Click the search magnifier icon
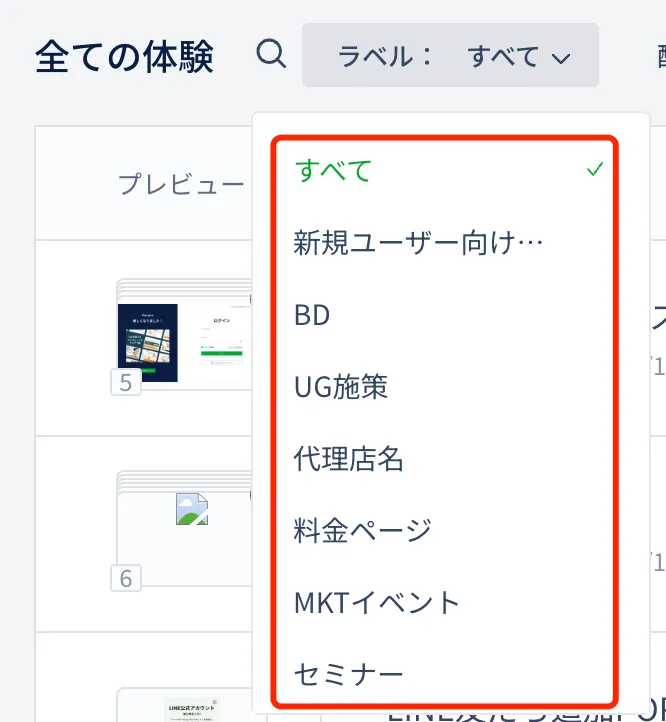 click(271, 54)
